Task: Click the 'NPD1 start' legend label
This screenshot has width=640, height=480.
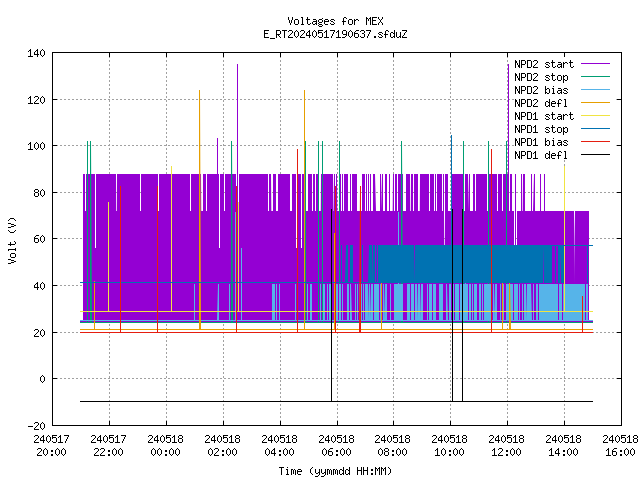Action: (x=544, y=116)
